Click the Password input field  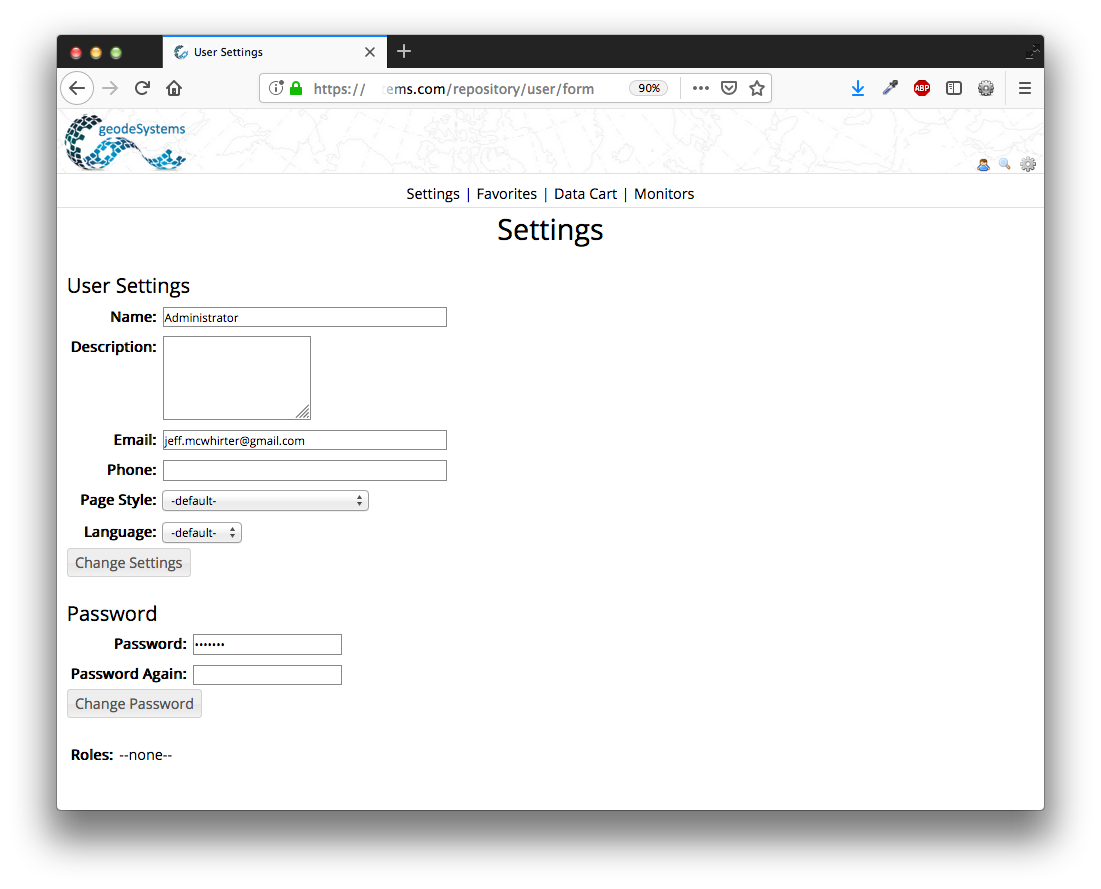[x=267, y=645]
